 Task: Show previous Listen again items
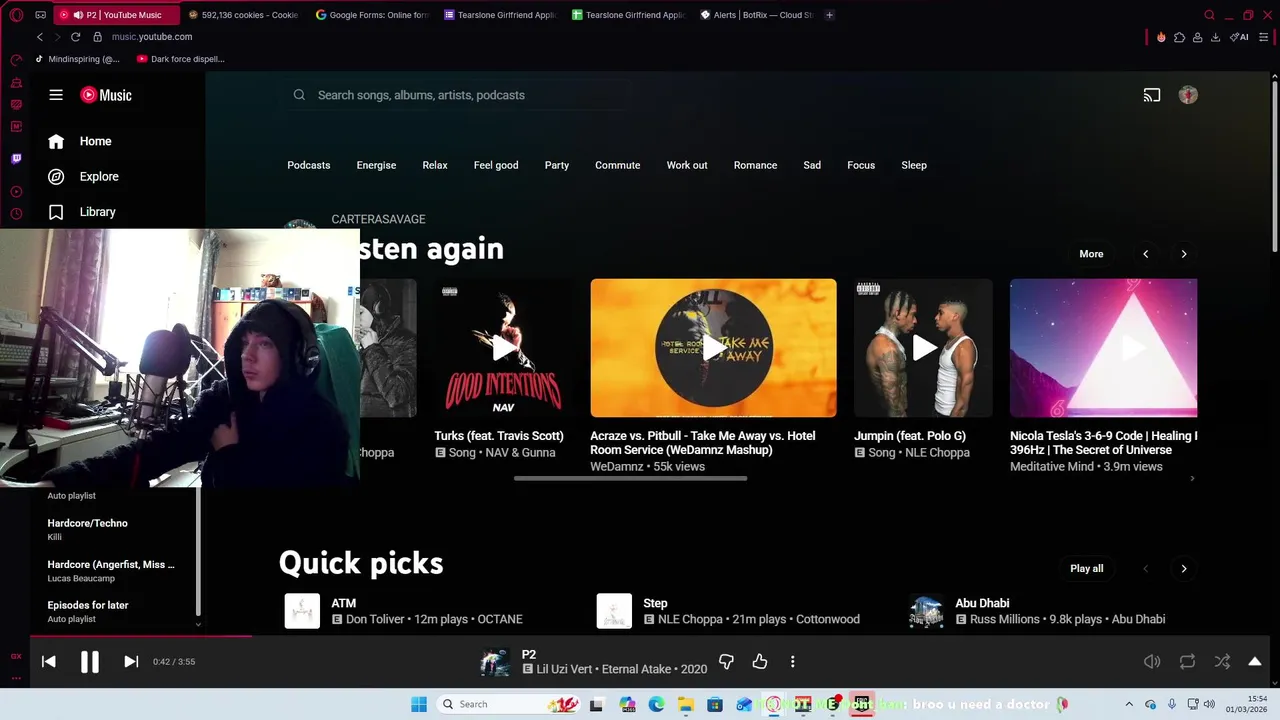tap(1146, 254)
